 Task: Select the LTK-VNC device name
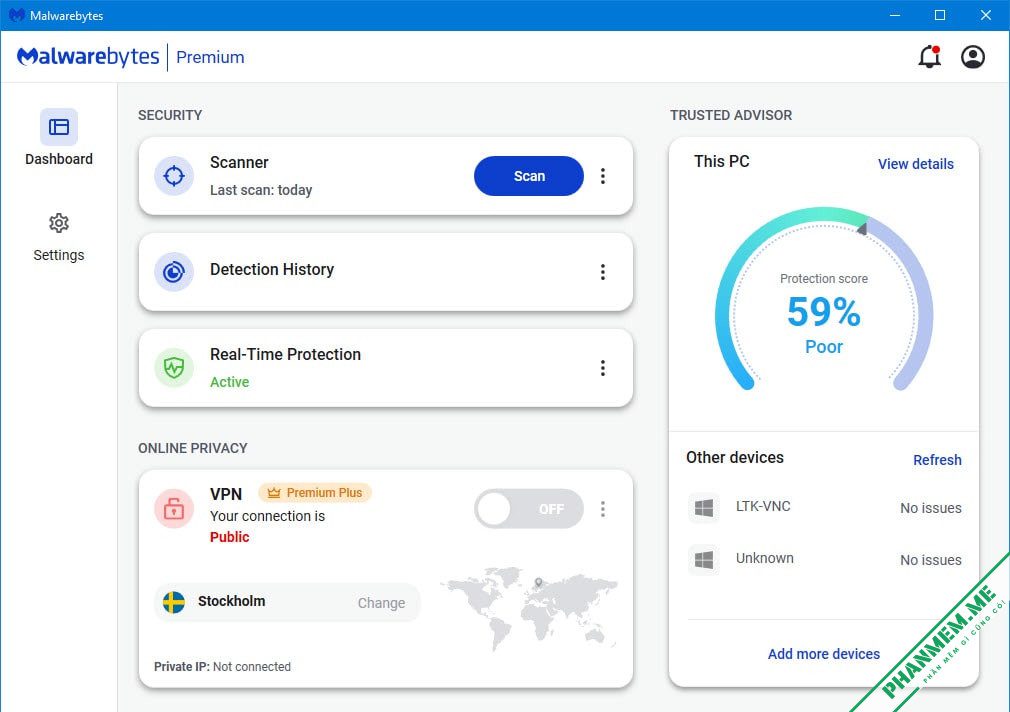(x=763, y=506)
